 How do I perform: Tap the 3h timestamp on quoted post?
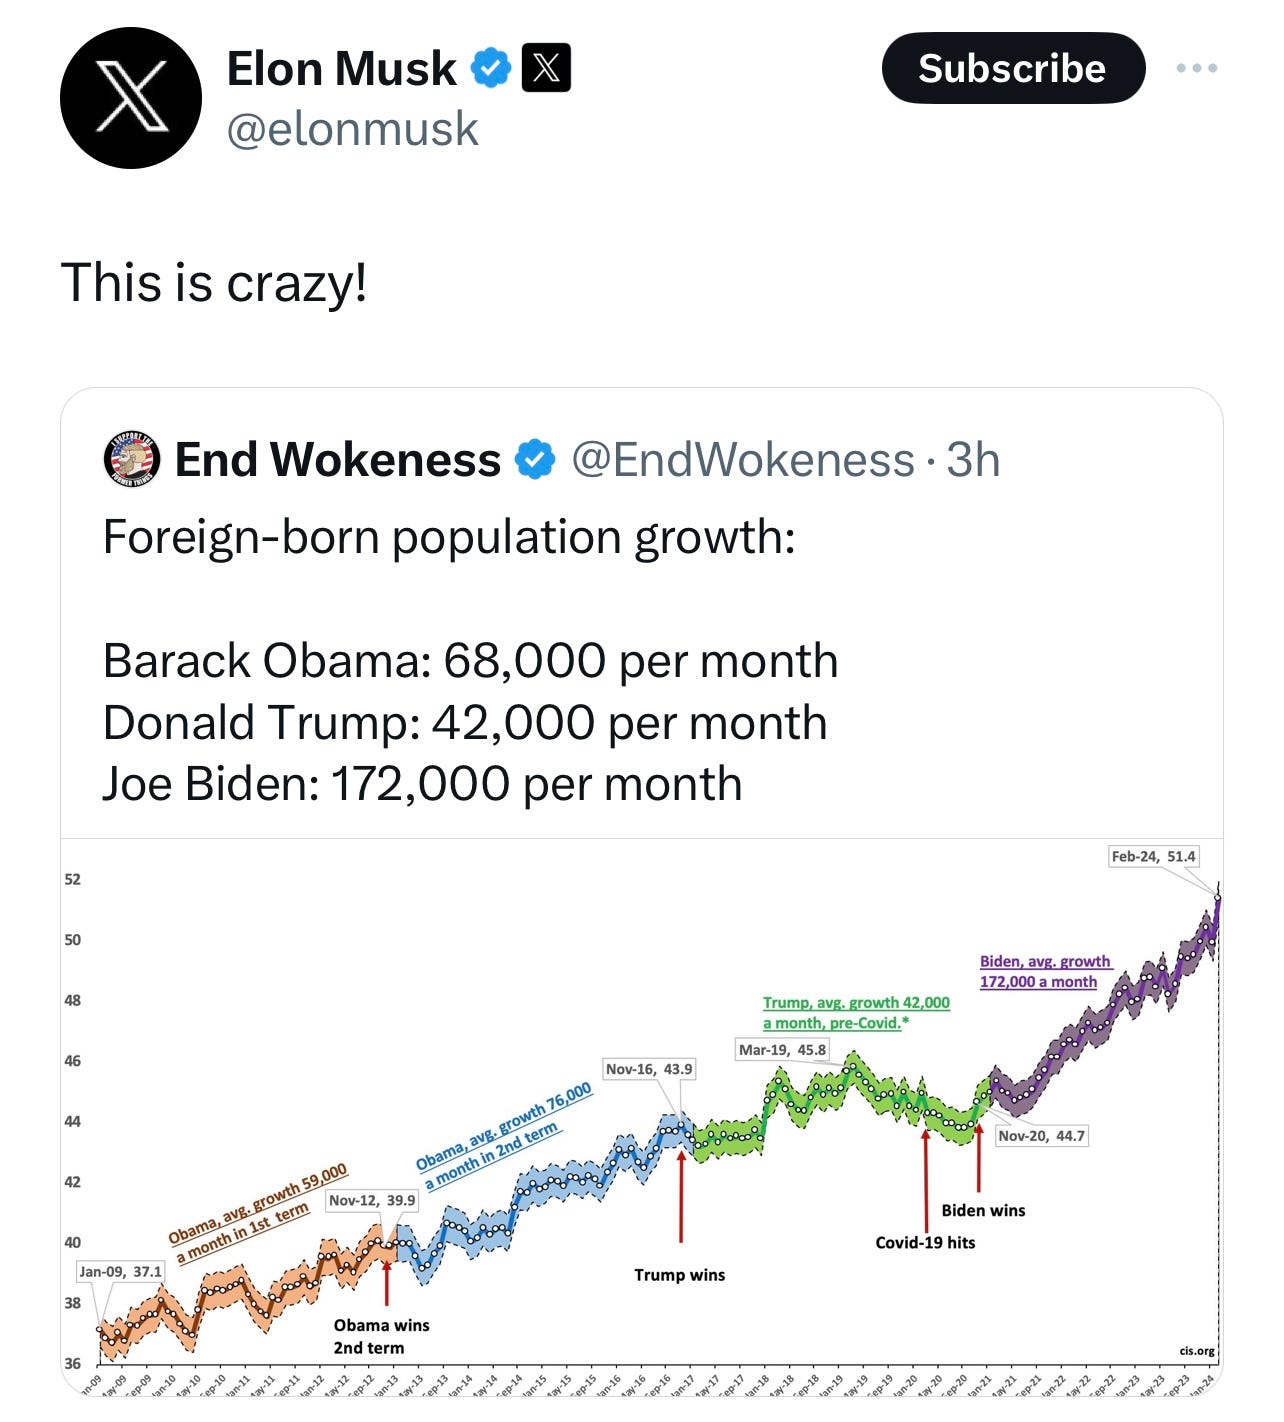pyautogui.click(x=973, y=460)
